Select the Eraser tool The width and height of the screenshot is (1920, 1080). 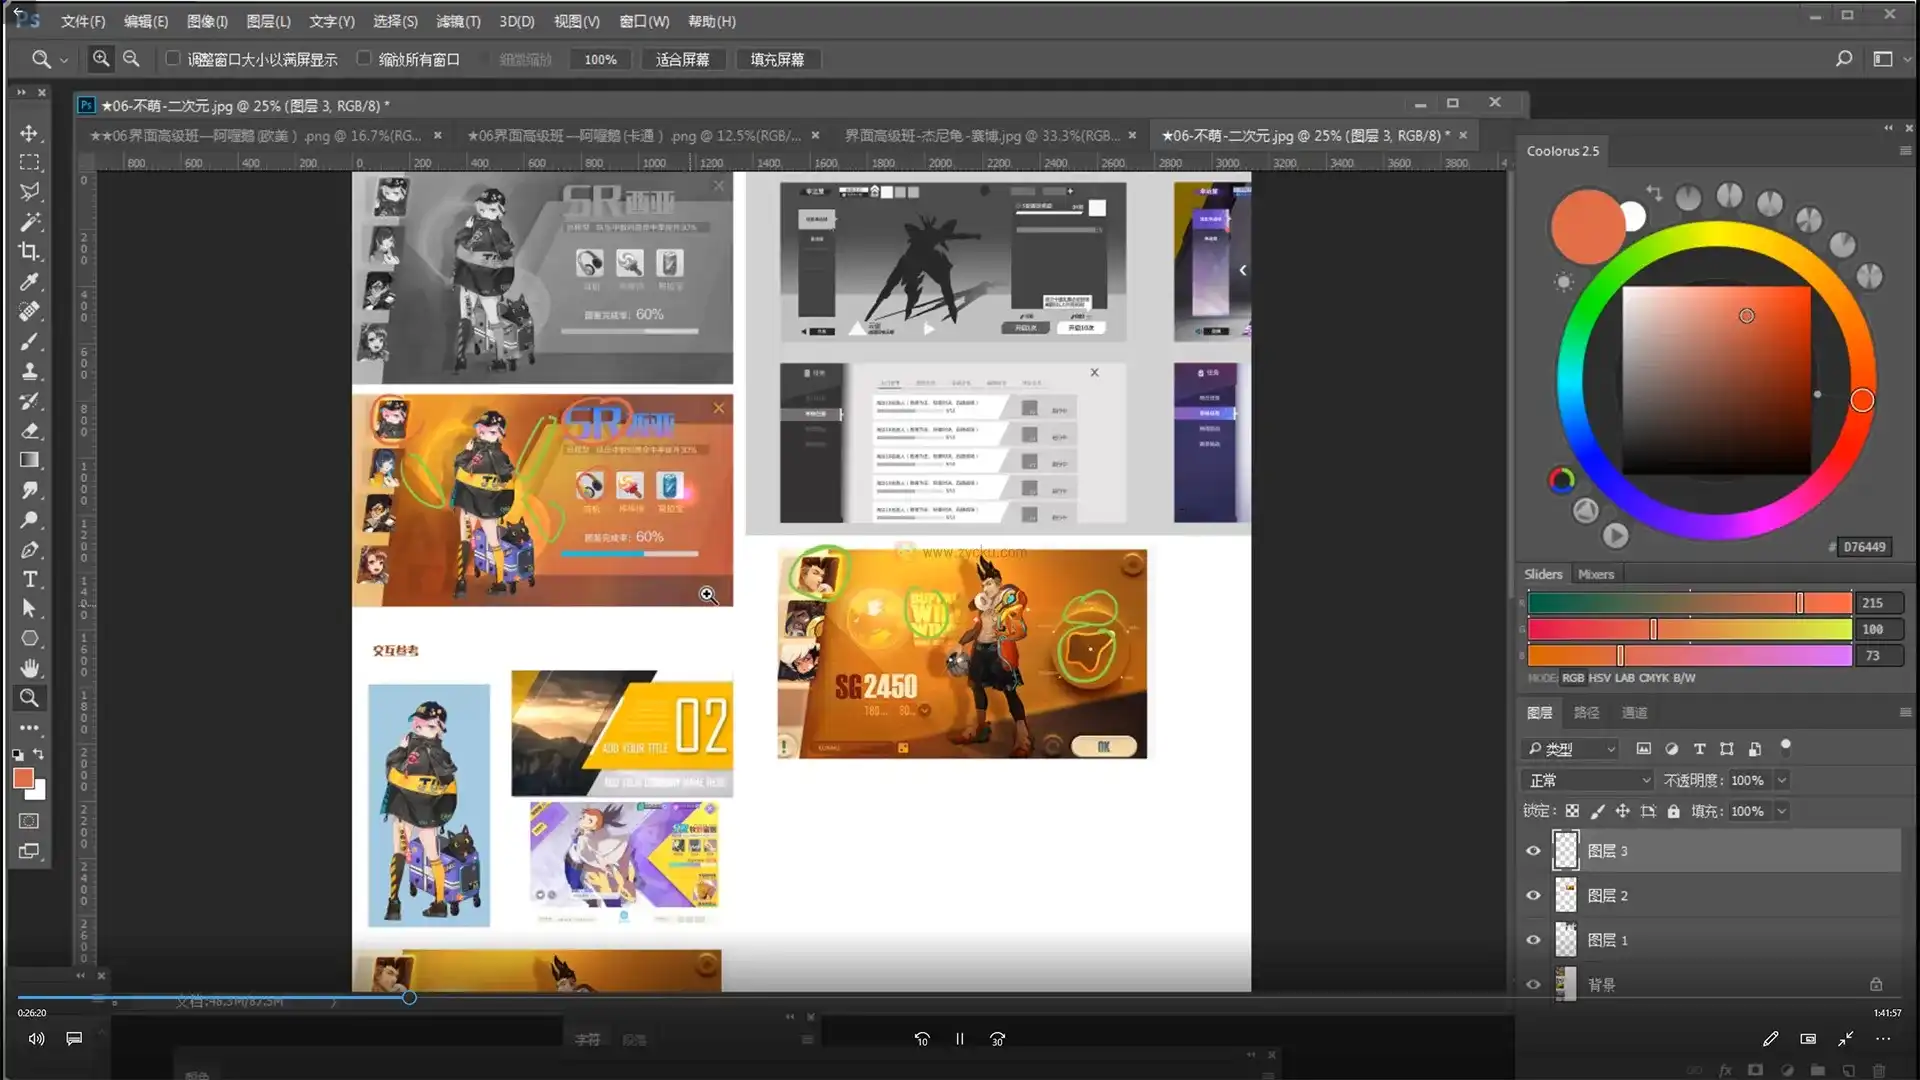pos(29,431)
